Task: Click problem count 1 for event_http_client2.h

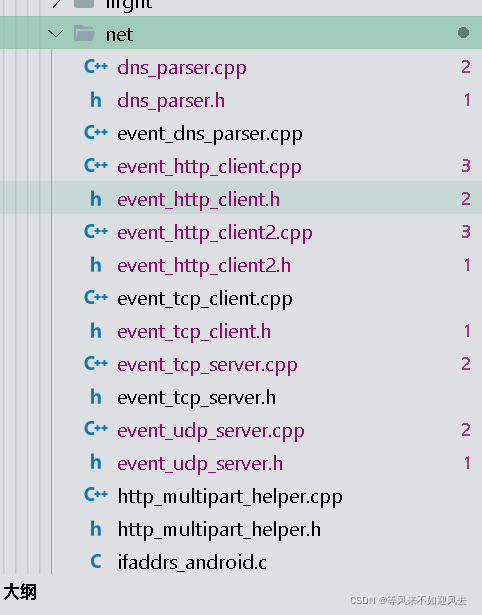Action: (467, 265)
